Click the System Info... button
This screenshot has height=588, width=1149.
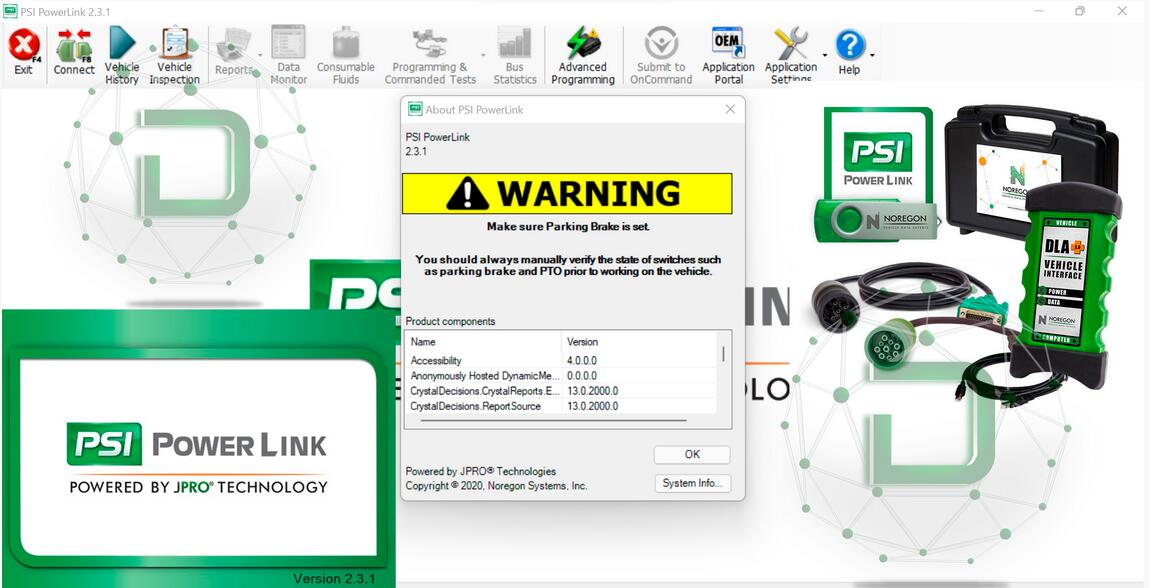coord(692,483)
